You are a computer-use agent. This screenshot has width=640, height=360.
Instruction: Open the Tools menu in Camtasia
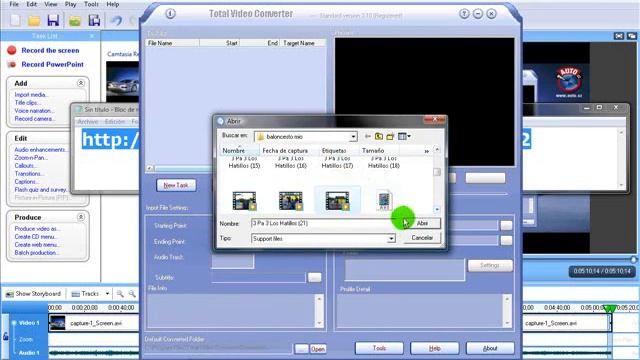tap(91, 4)
